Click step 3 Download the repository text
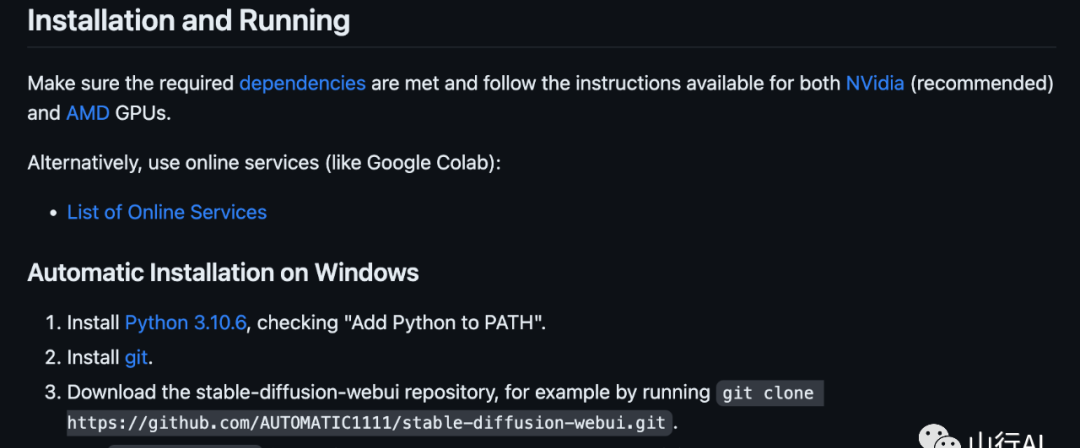This screenshot has height=448, width=1080. coord(388,393)
